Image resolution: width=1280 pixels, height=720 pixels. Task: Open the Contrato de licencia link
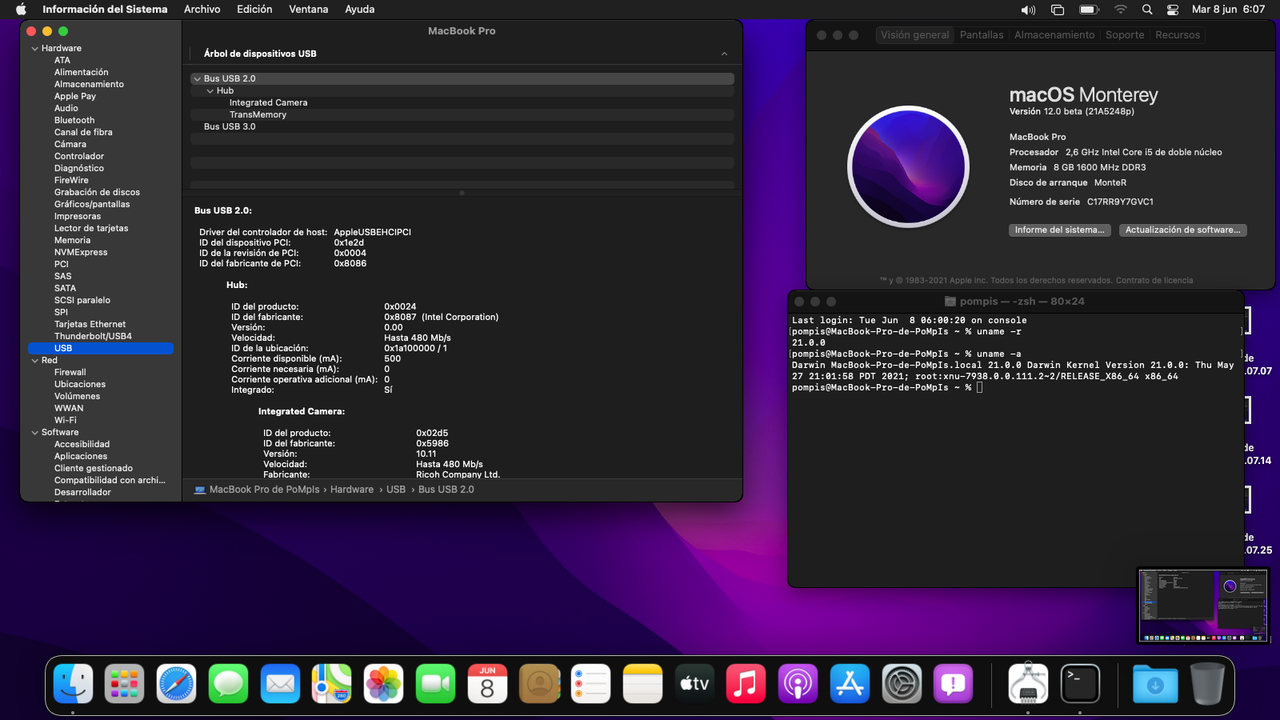(1154, 280)
